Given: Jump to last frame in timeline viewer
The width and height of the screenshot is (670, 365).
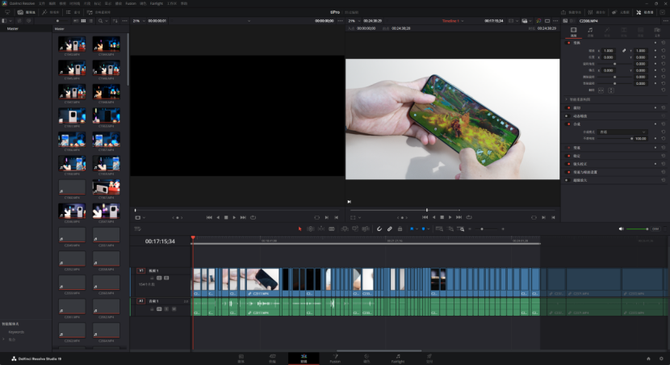Looking at the screenshot, I should coord(458,217).
